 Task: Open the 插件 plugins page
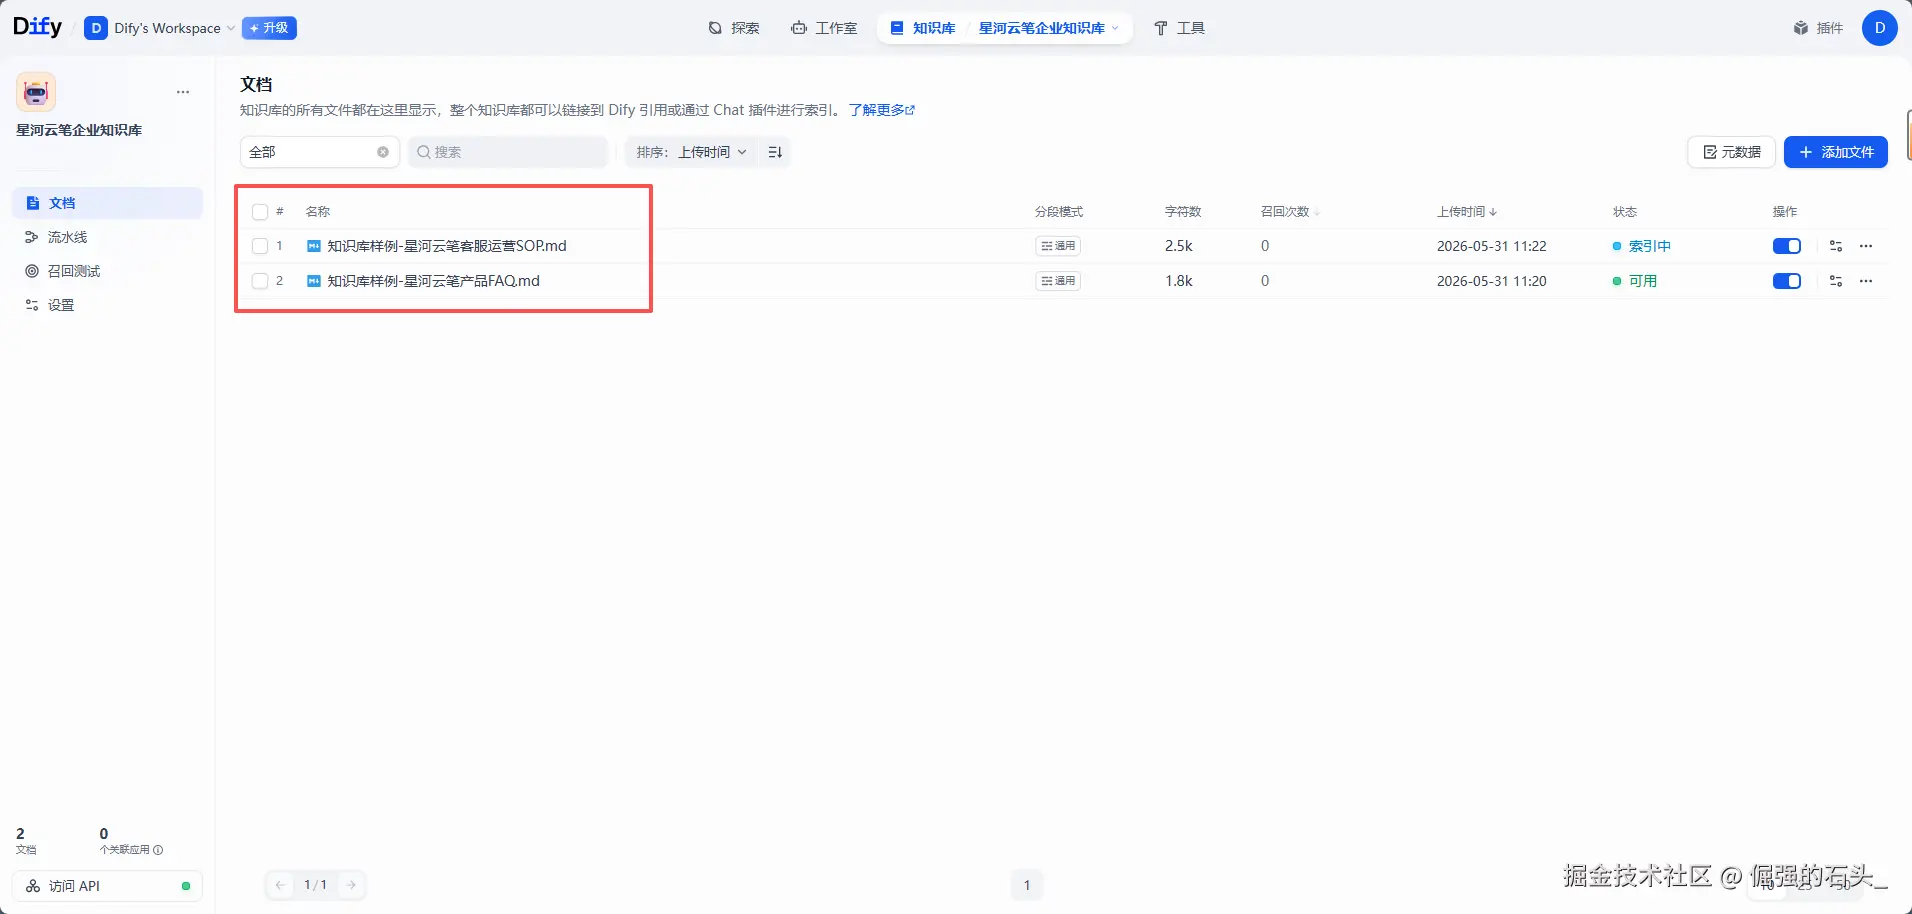[1818, 28]
